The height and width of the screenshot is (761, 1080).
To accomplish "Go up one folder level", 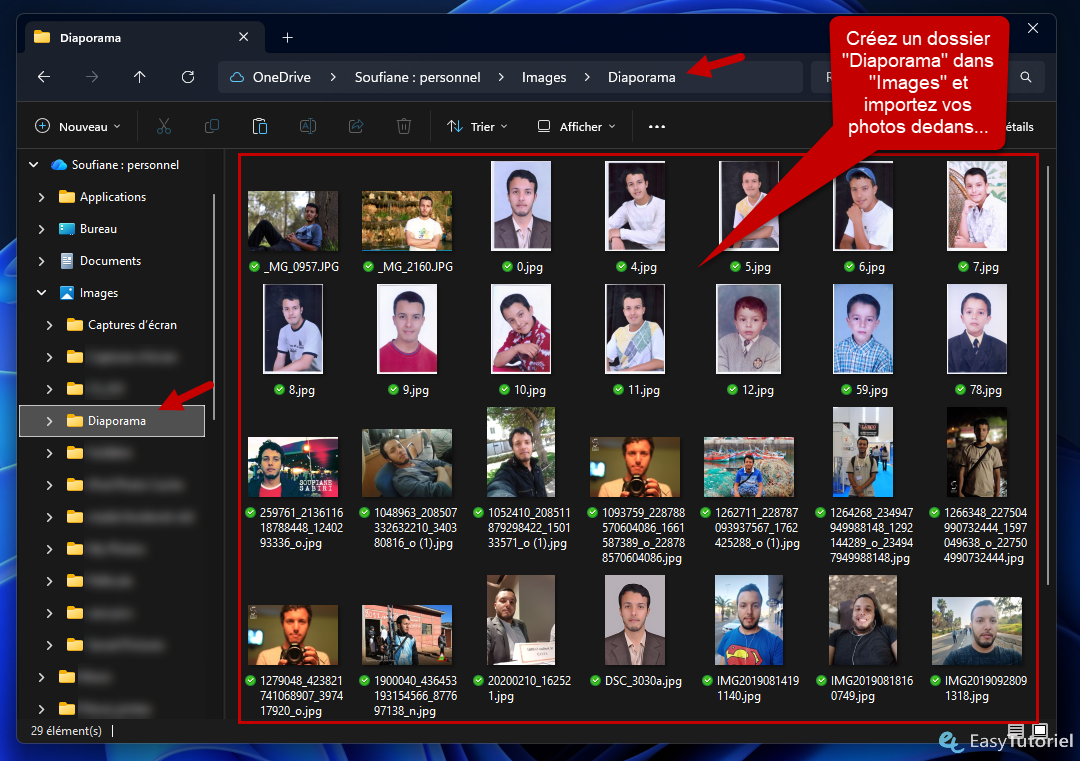I will [140, 77].
